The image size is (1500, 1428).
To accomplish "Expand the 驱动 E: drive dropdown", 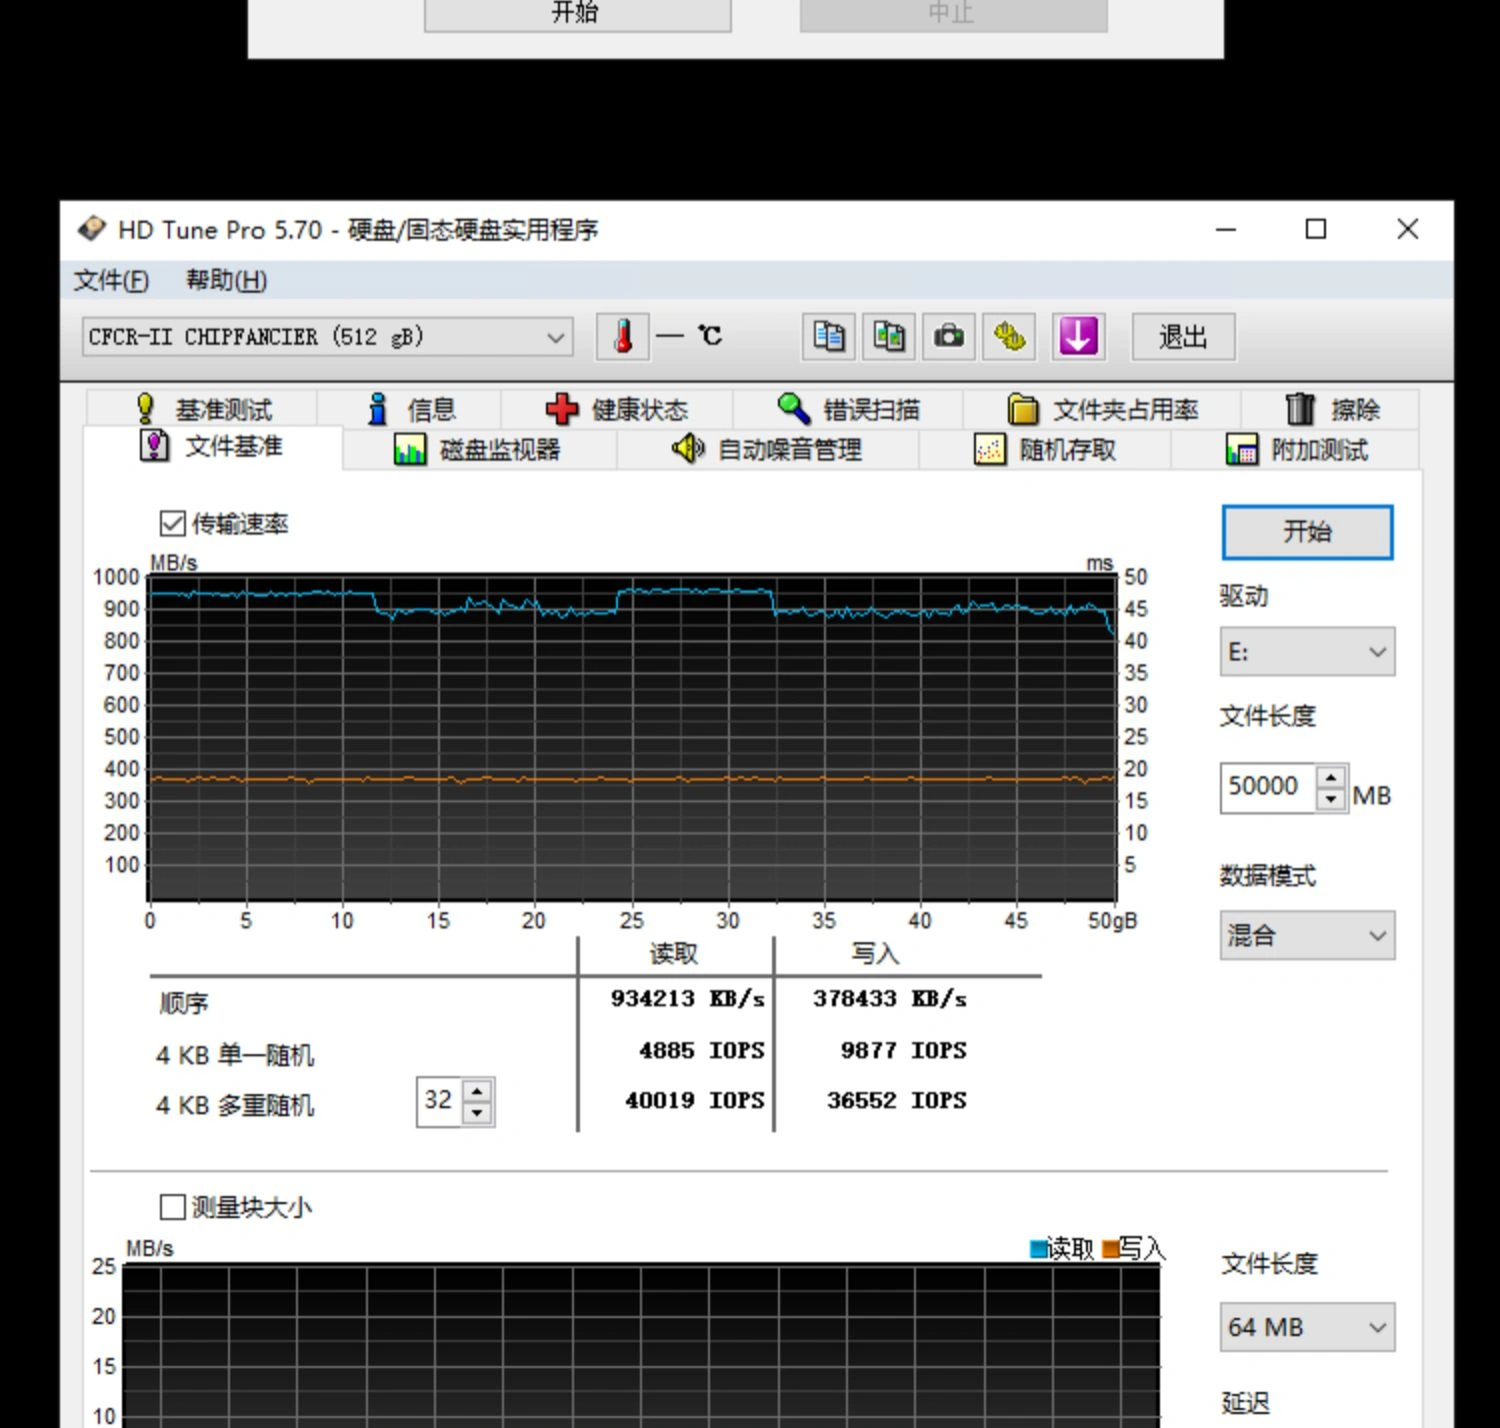I will [x=1307, y=652].
